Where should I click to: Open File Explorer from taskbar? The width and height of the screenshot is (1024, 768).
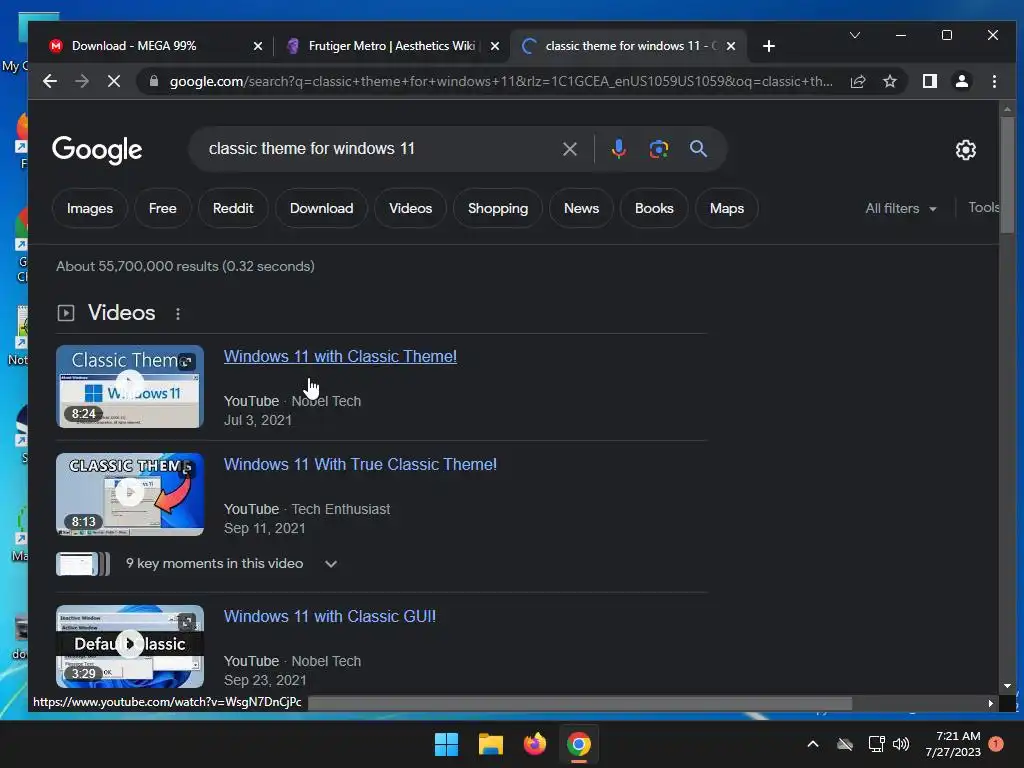(x=490, y=744)
